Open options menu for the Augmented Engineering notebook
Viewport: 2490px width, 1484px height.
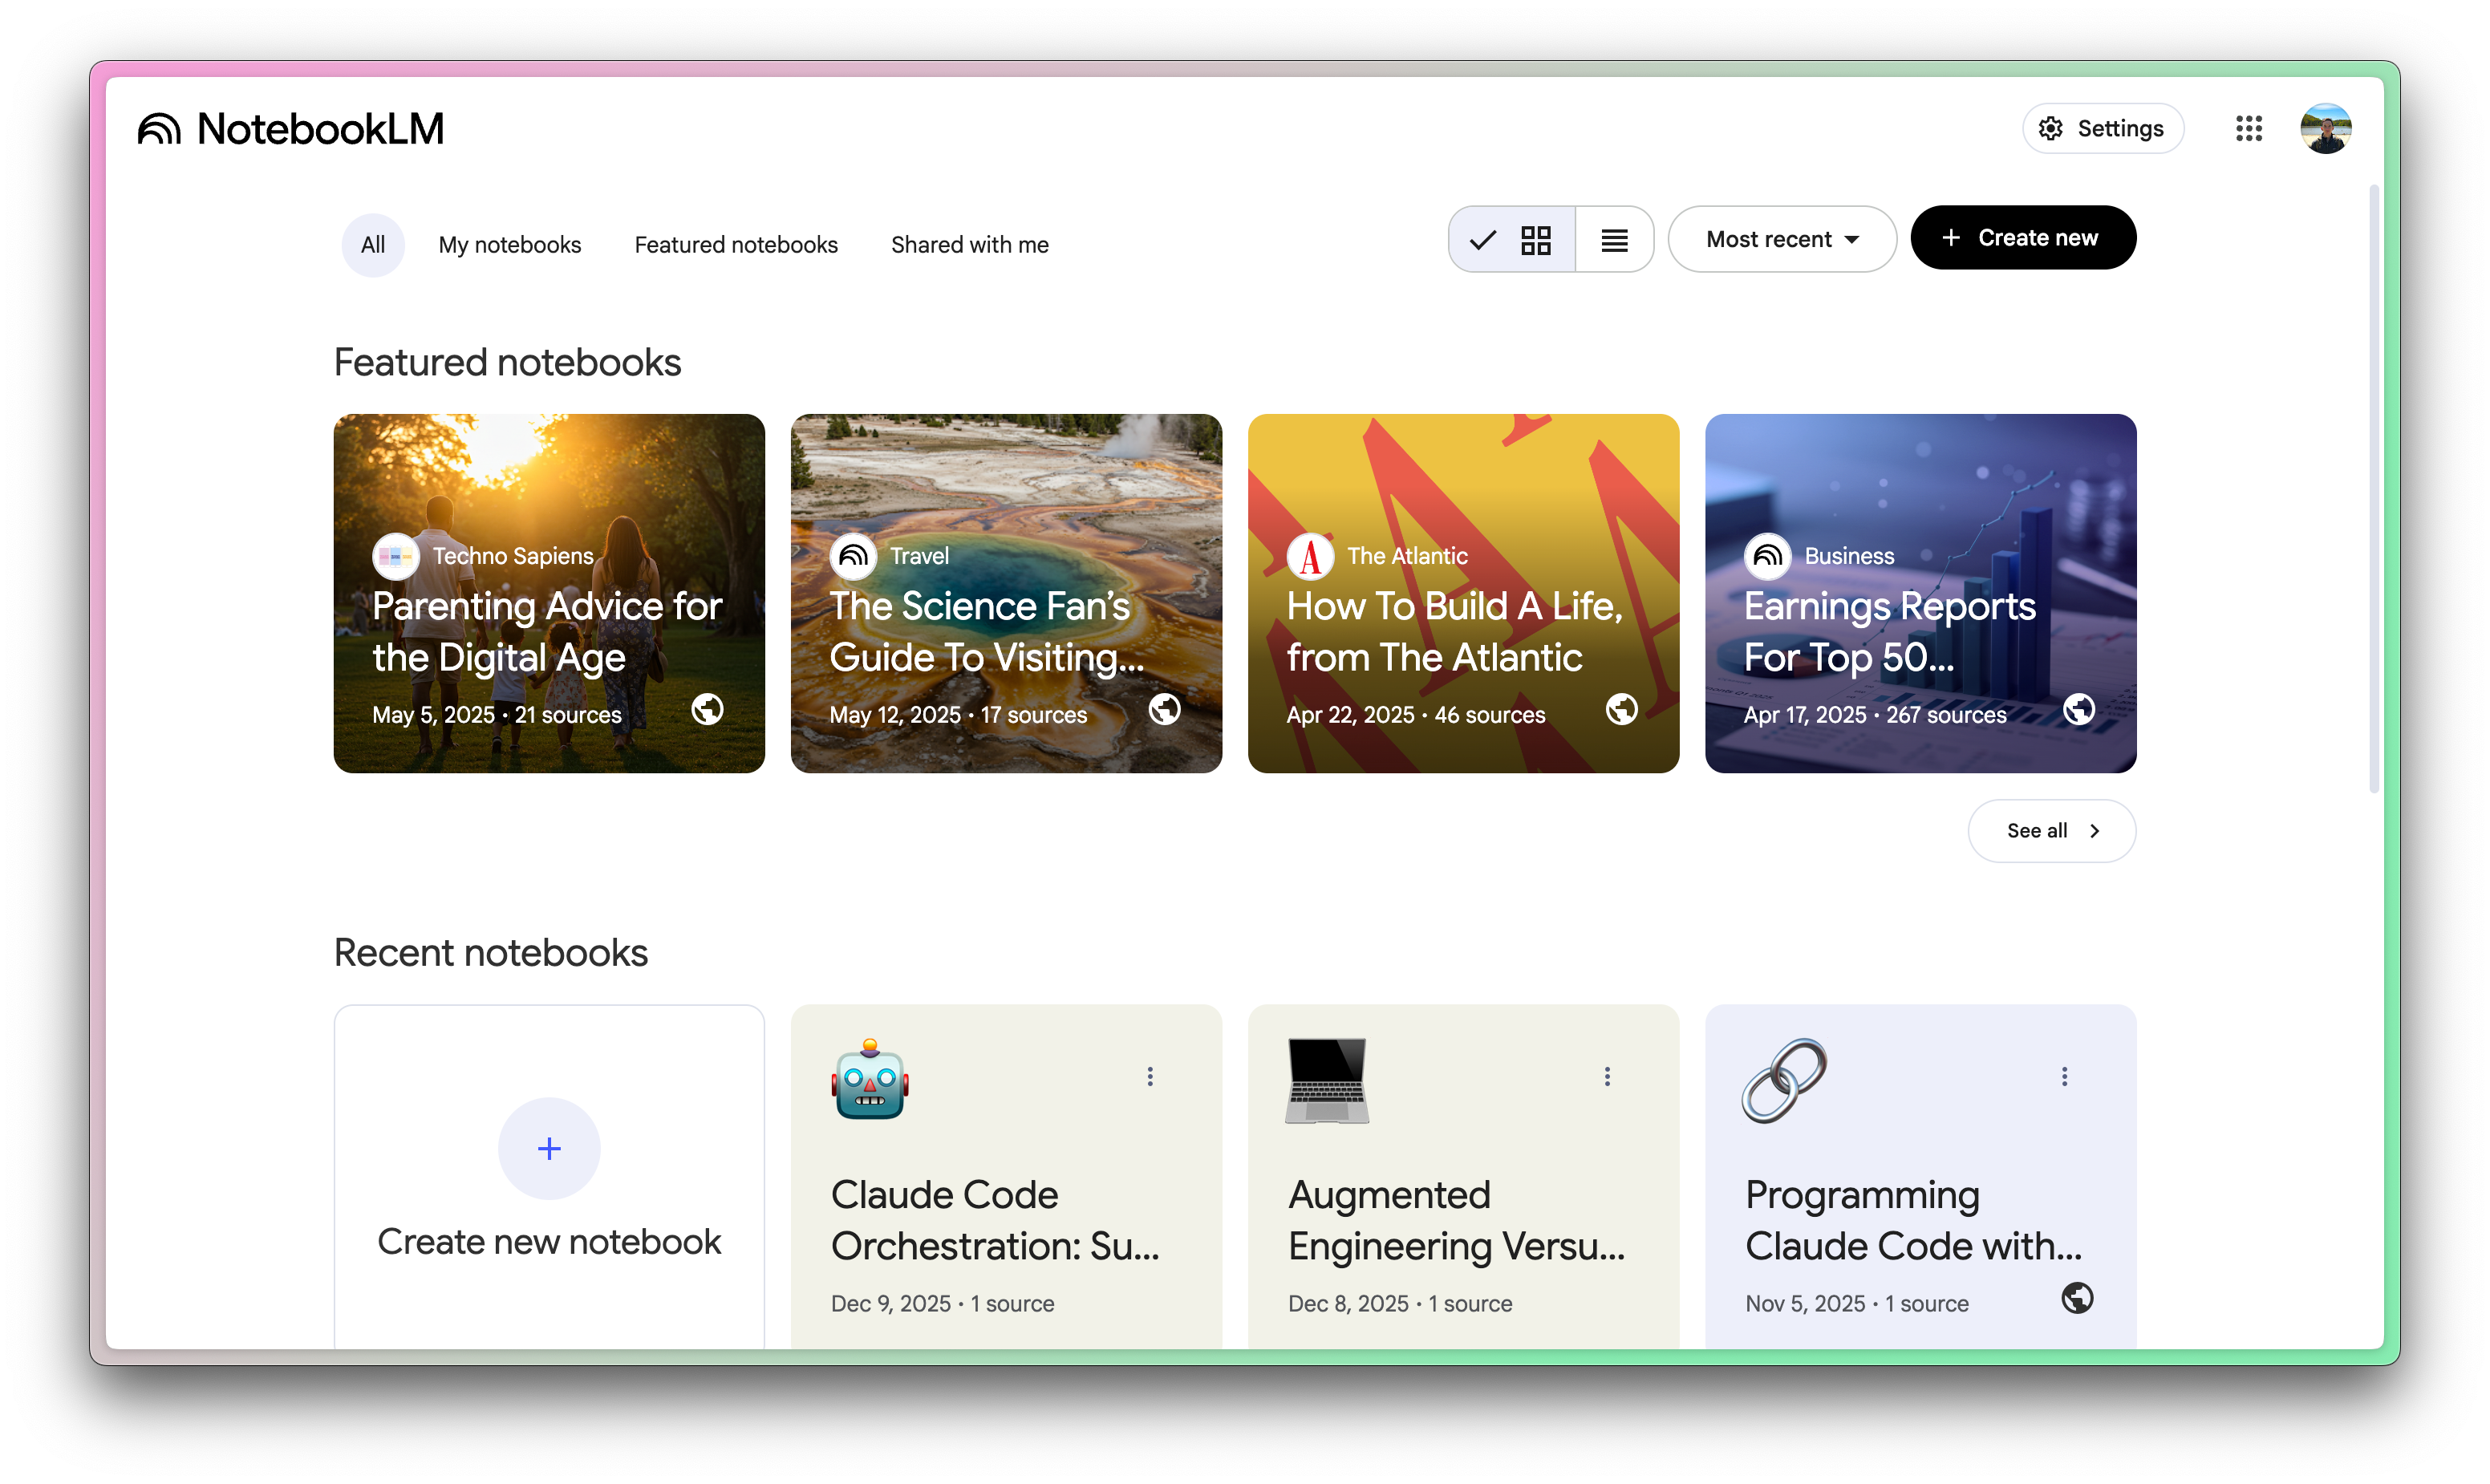click(x=1607, y=1076)
